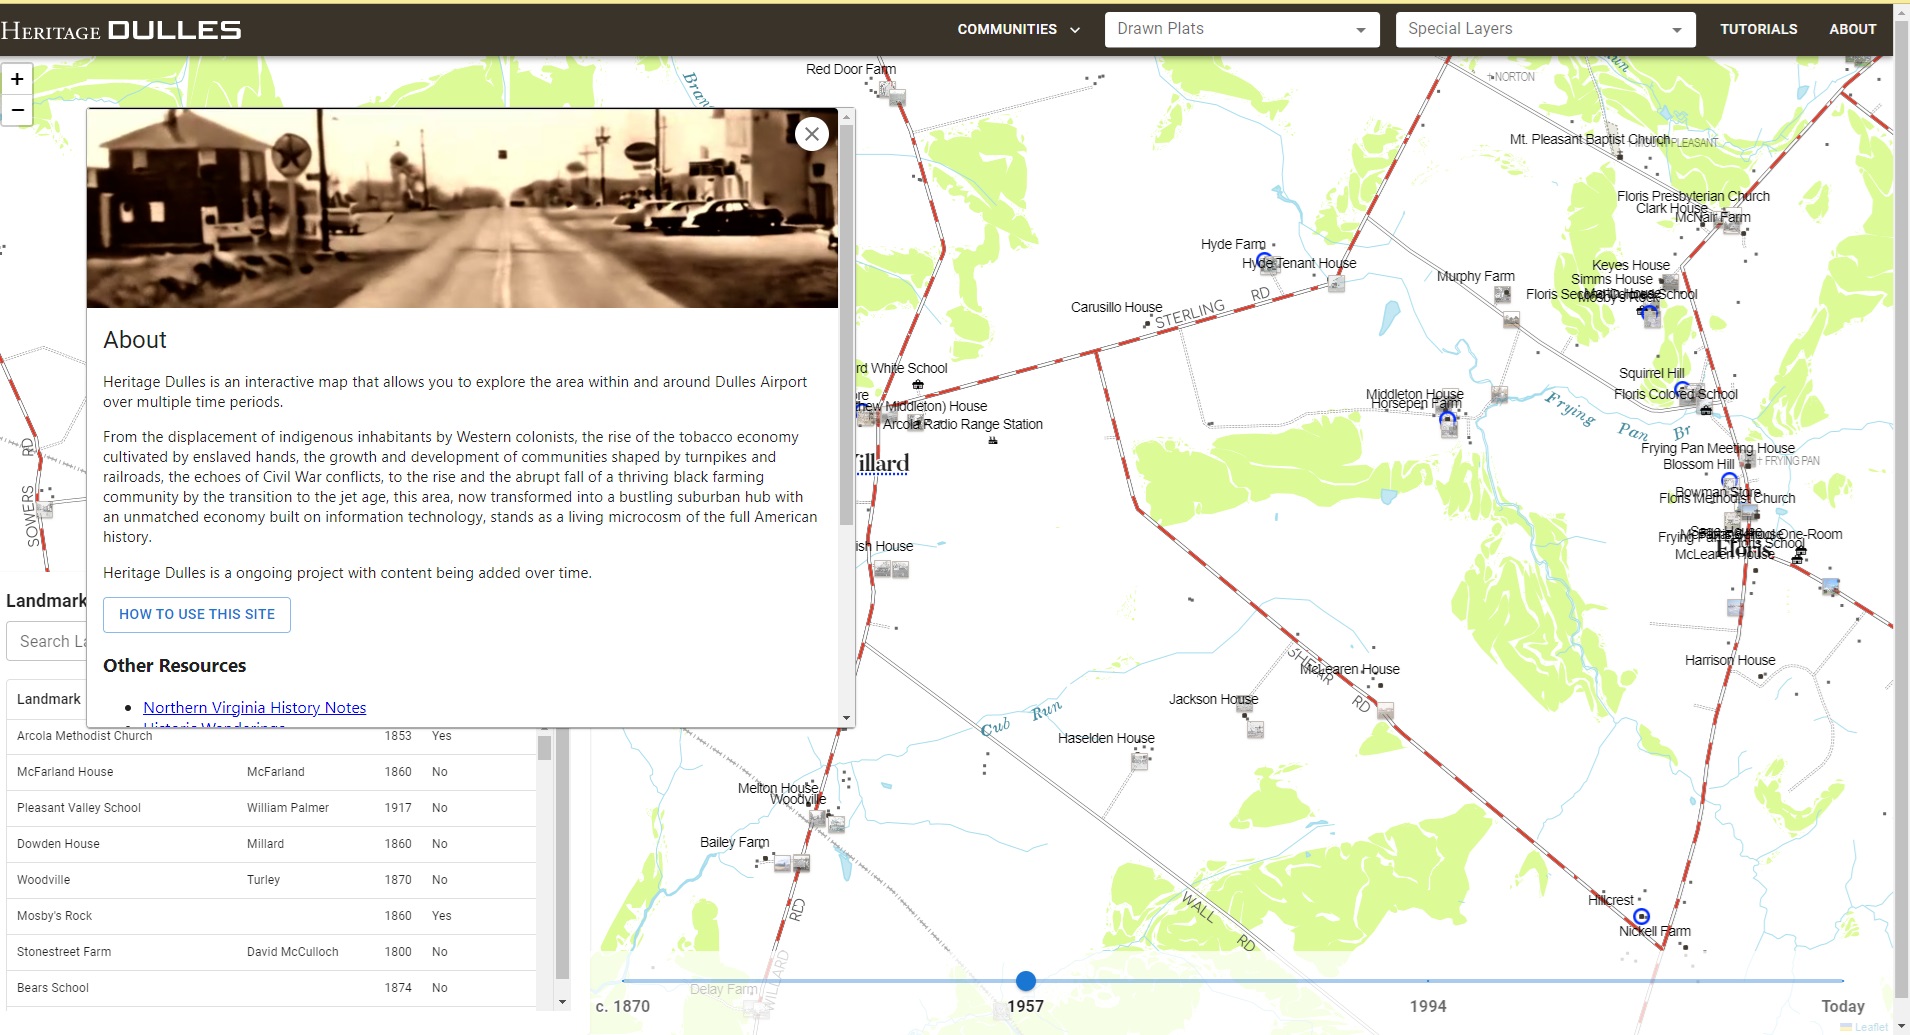The height and width of the screenshot is (1035, 1910).
Task: Click the About popup header photo
Action: tap(462, 208)
